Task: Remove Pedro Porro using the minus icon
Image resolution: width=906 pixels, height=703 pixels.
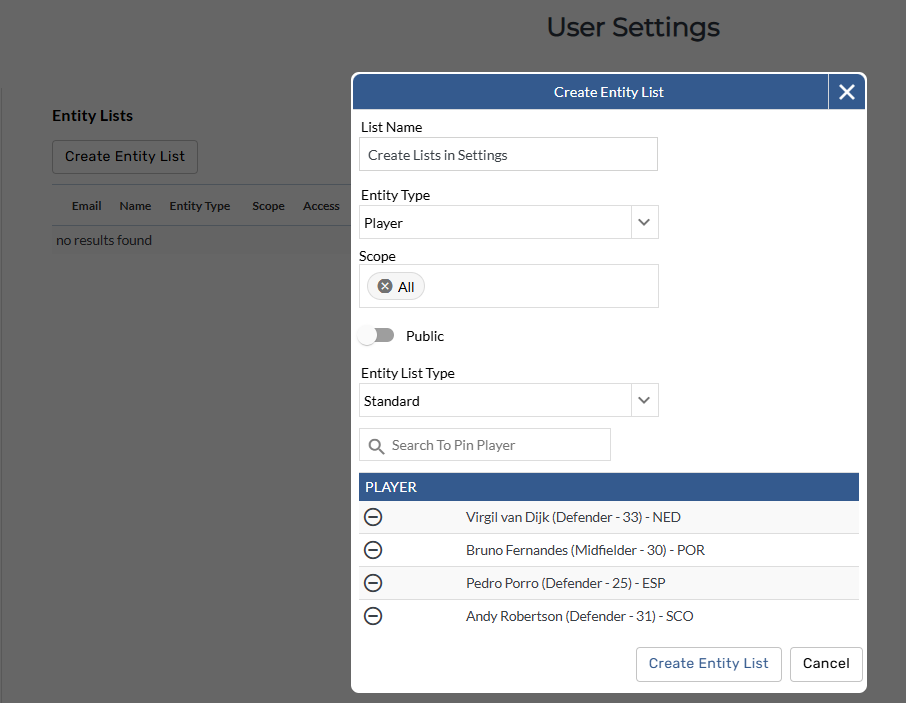Action: point(373,583)
